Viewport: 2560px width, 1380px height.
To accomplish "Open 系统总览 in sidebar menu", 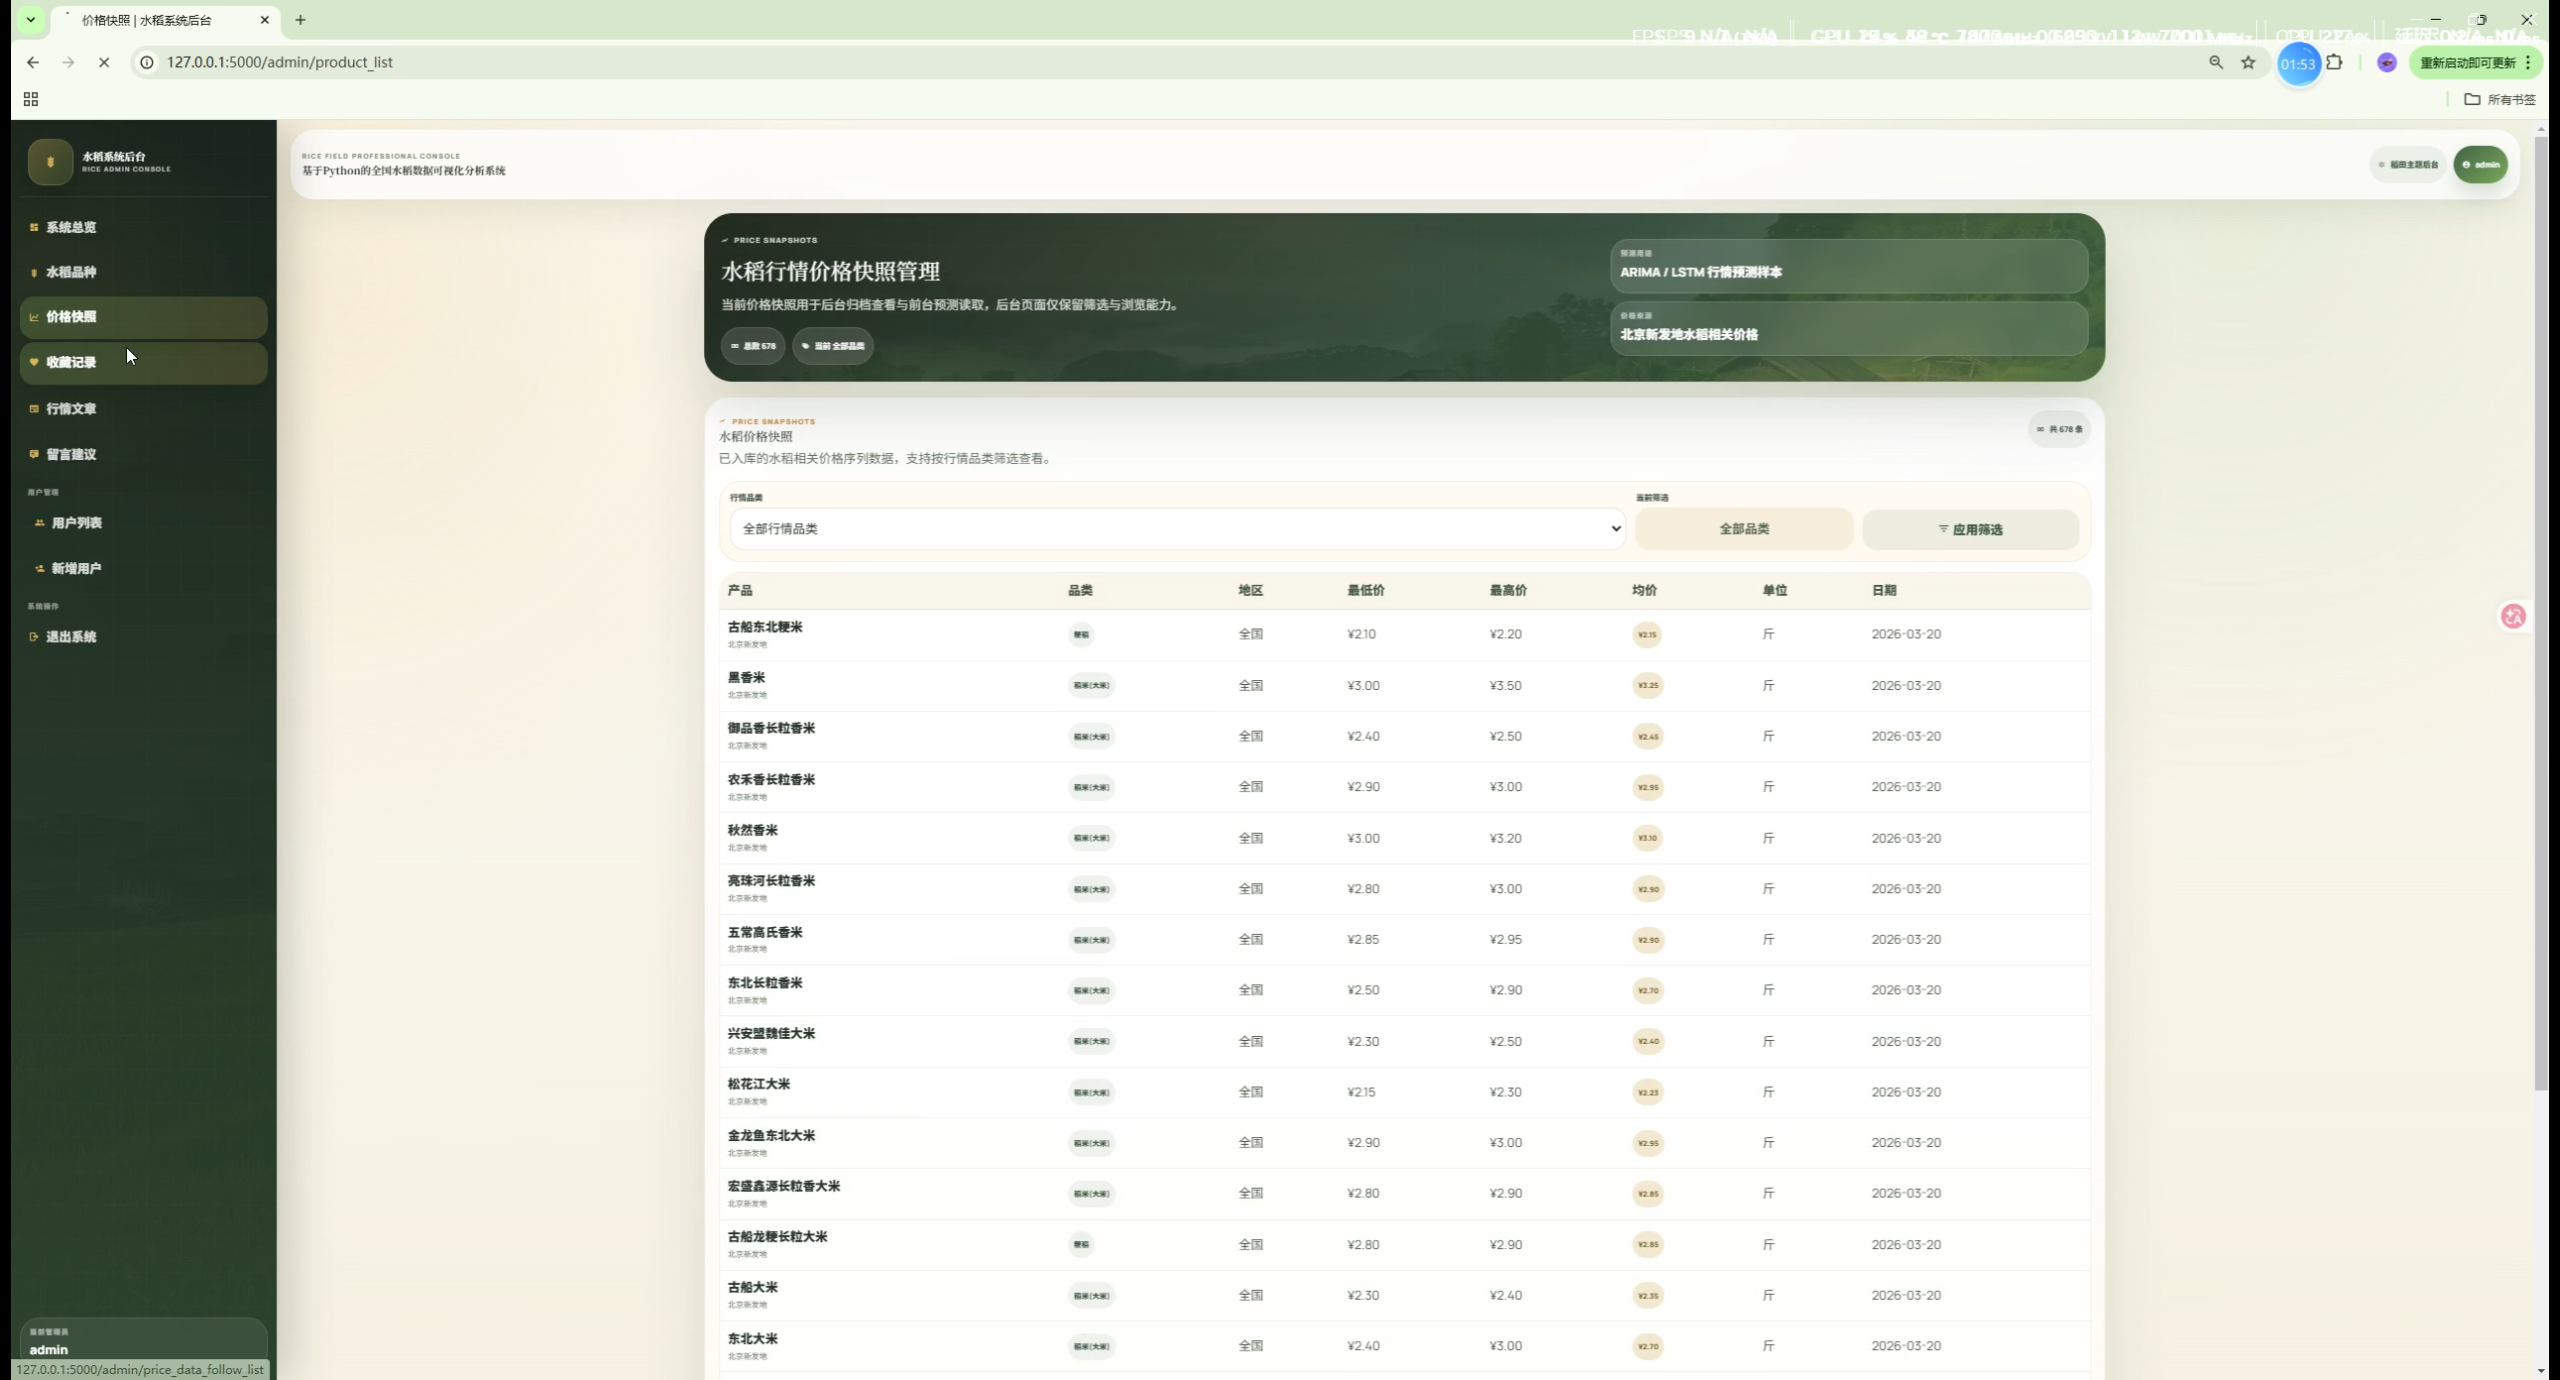I will pyautogui.click(x=71, y=227).
